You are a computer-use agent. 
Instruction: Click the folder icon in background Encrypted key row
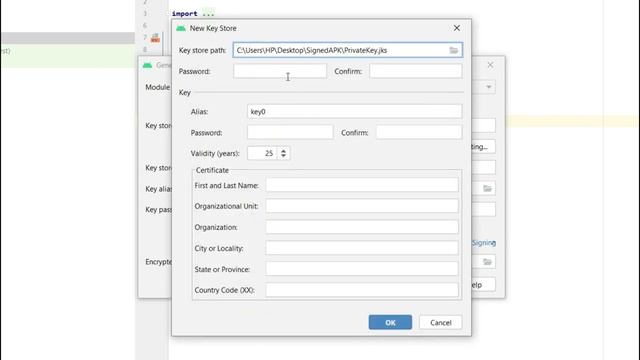click(487, 262)
